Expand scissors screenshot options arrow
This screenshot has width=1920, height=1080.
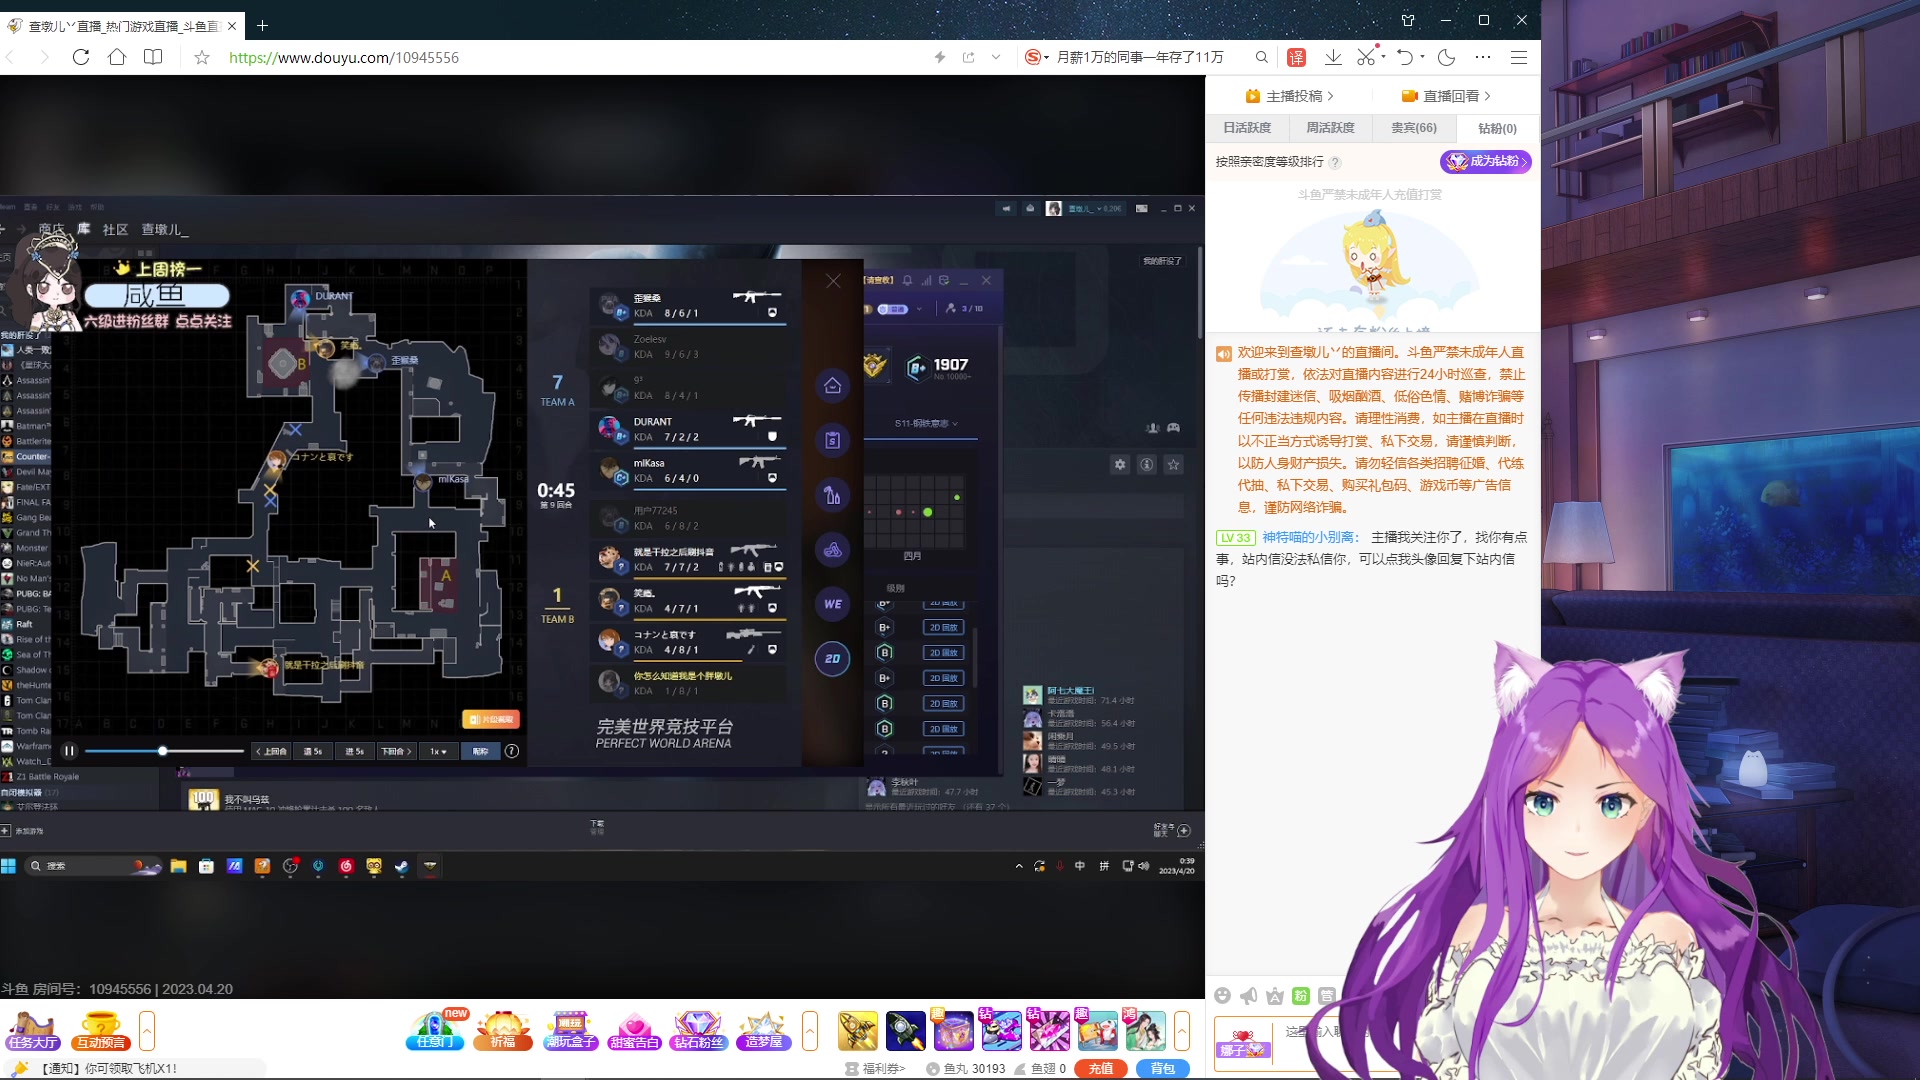(x=1384, y=57)
